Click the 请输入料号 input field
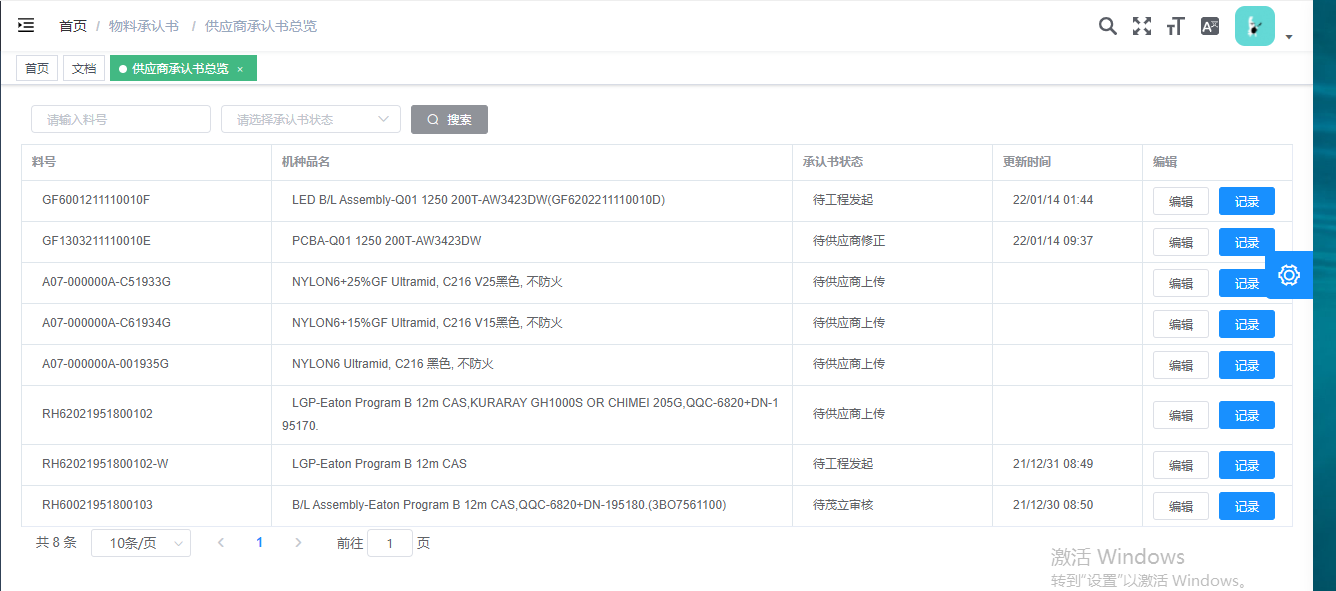Viewport: 1336px width, 591px height. pyautogui.click(x=121, y=119)
